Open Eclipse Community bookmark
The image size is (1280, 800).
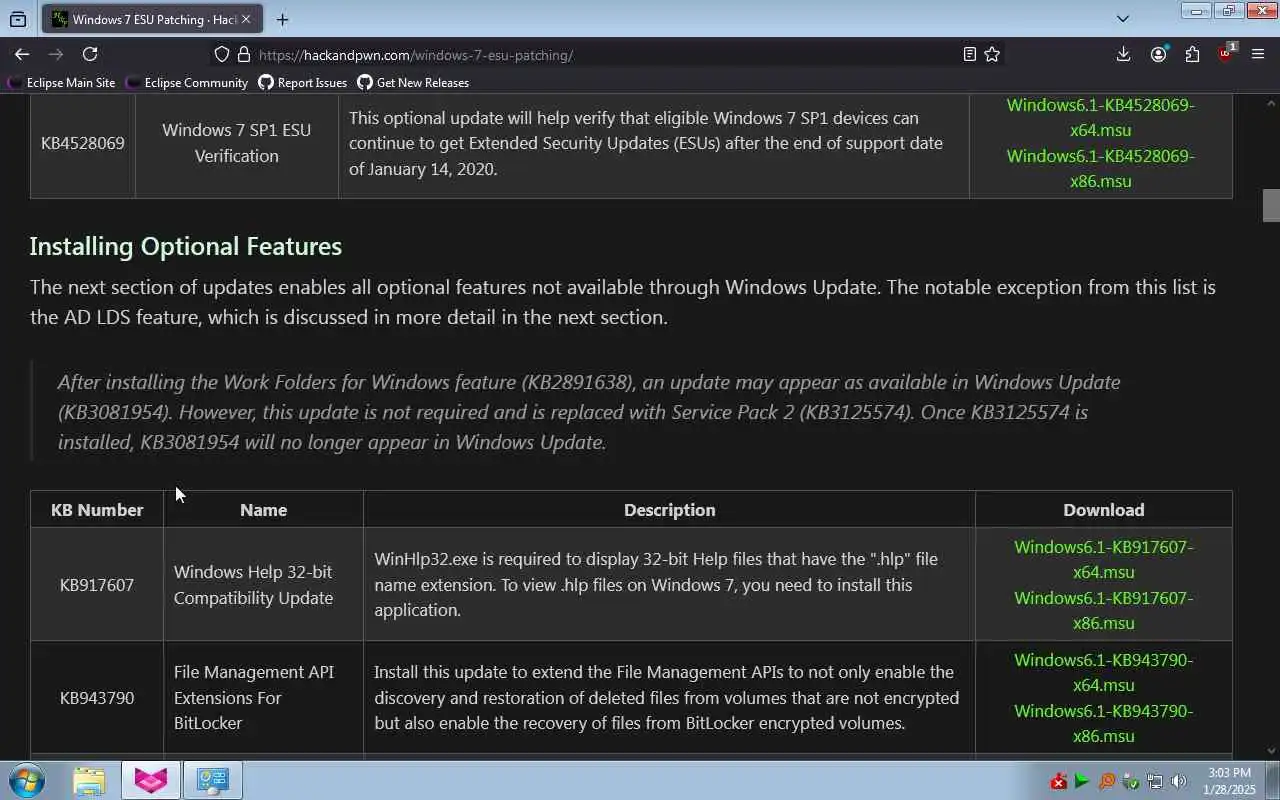[188, 83]
